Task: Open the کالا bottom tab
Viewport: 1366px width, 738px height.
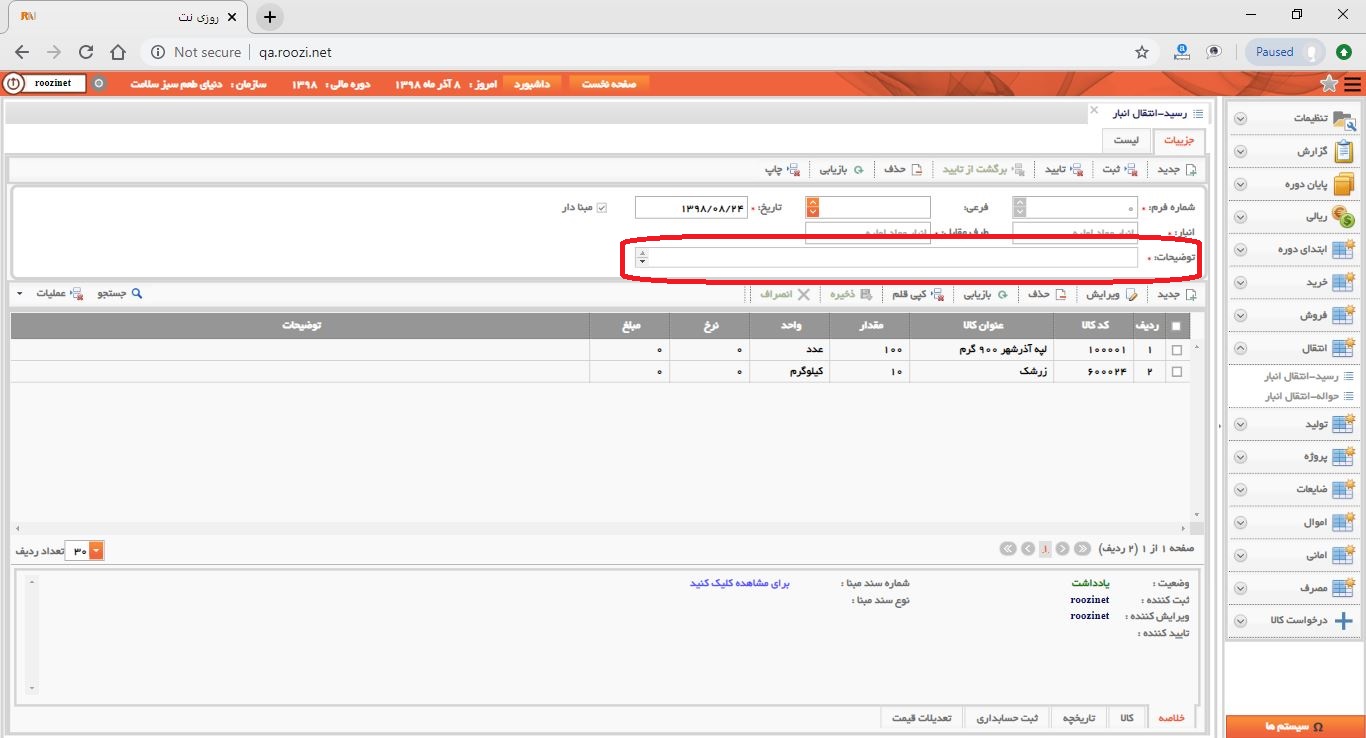Action: (x=1127, y=718)
